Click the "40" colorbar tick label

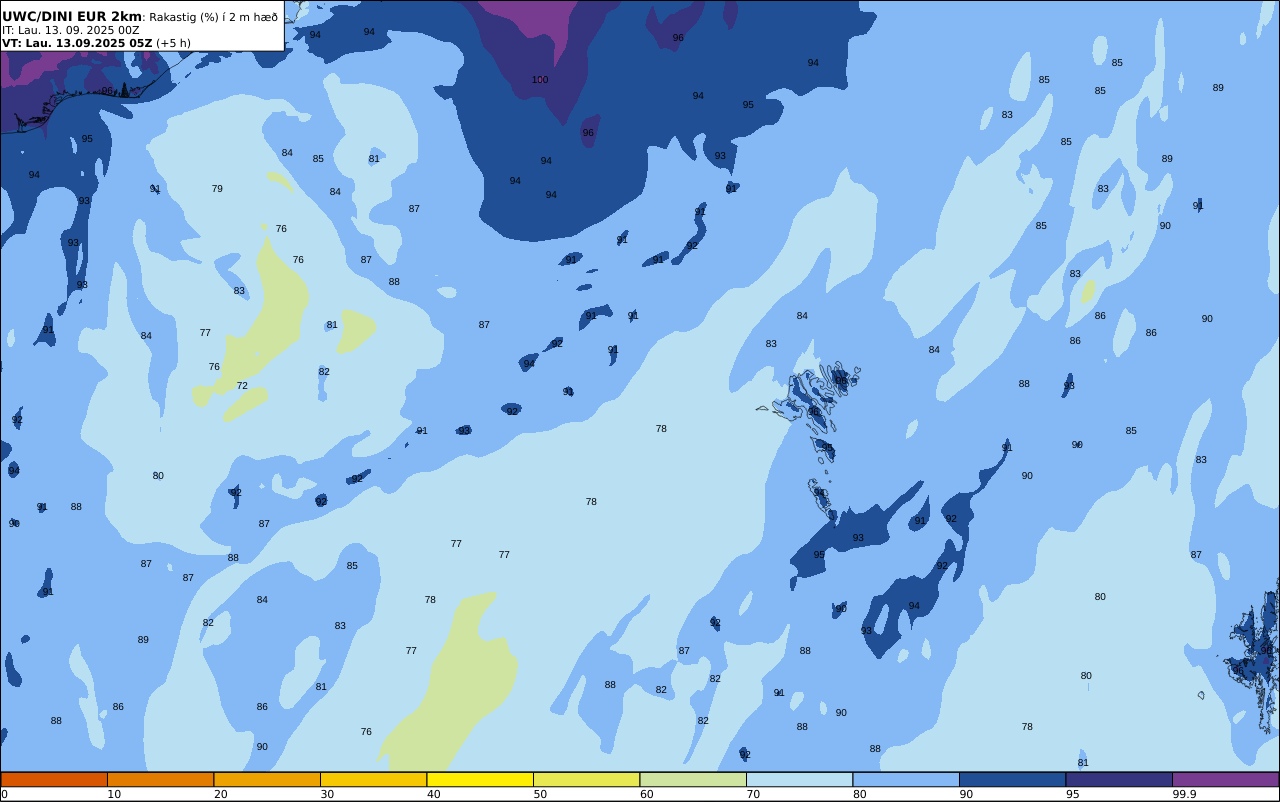pyautogui.click(x=434, y=794)
